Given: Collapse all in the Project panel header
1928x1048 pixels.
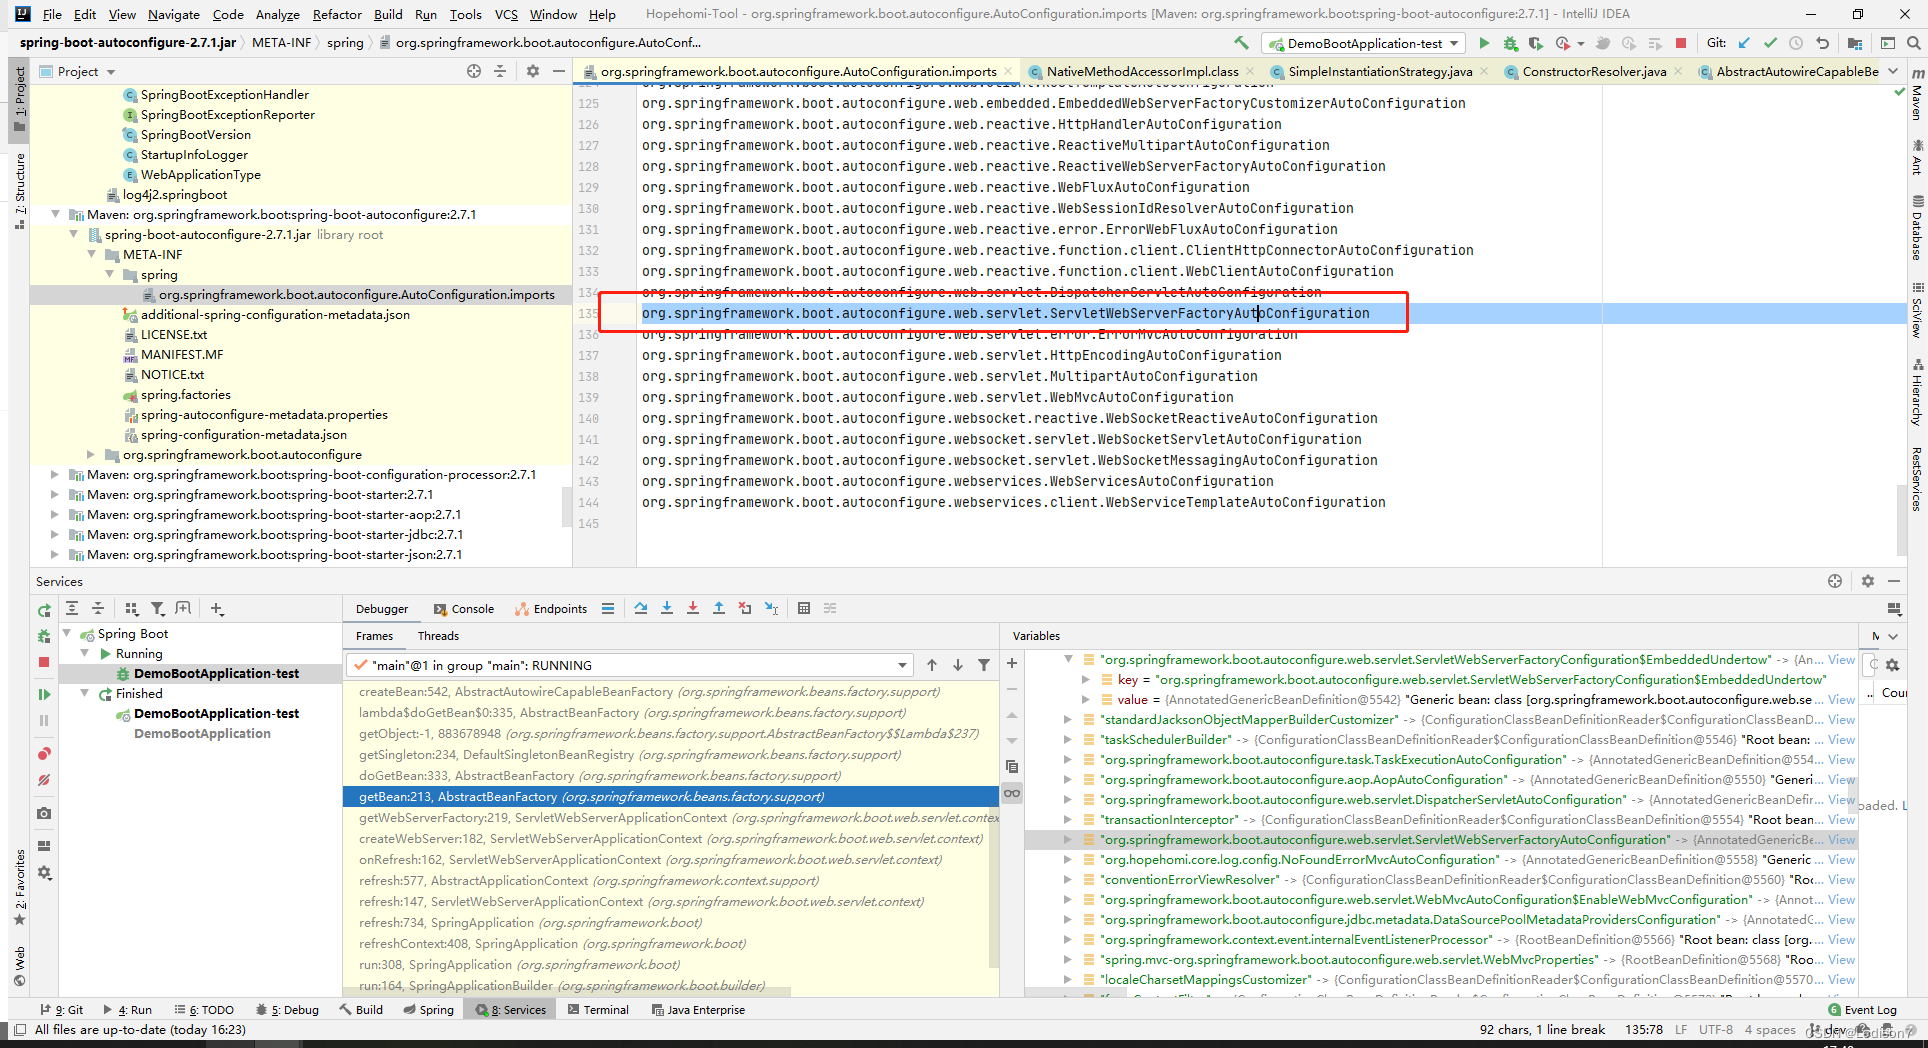Looking at the screenshot, I should [500, 71].
